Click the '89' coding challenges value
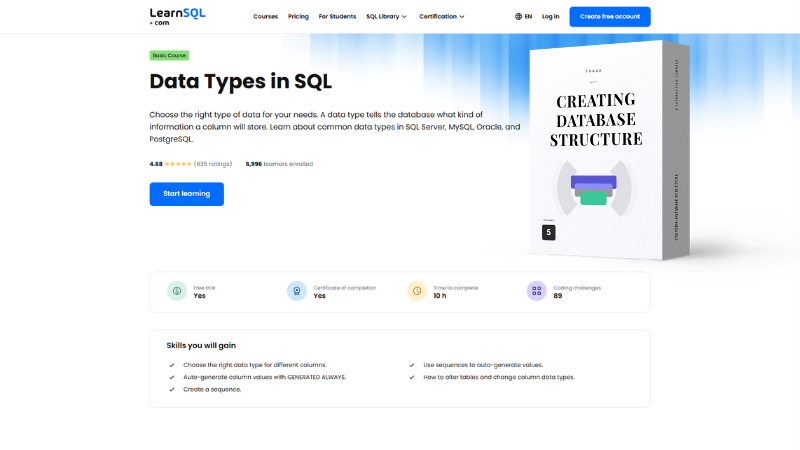The image size is (800, 450). [558, 296]
